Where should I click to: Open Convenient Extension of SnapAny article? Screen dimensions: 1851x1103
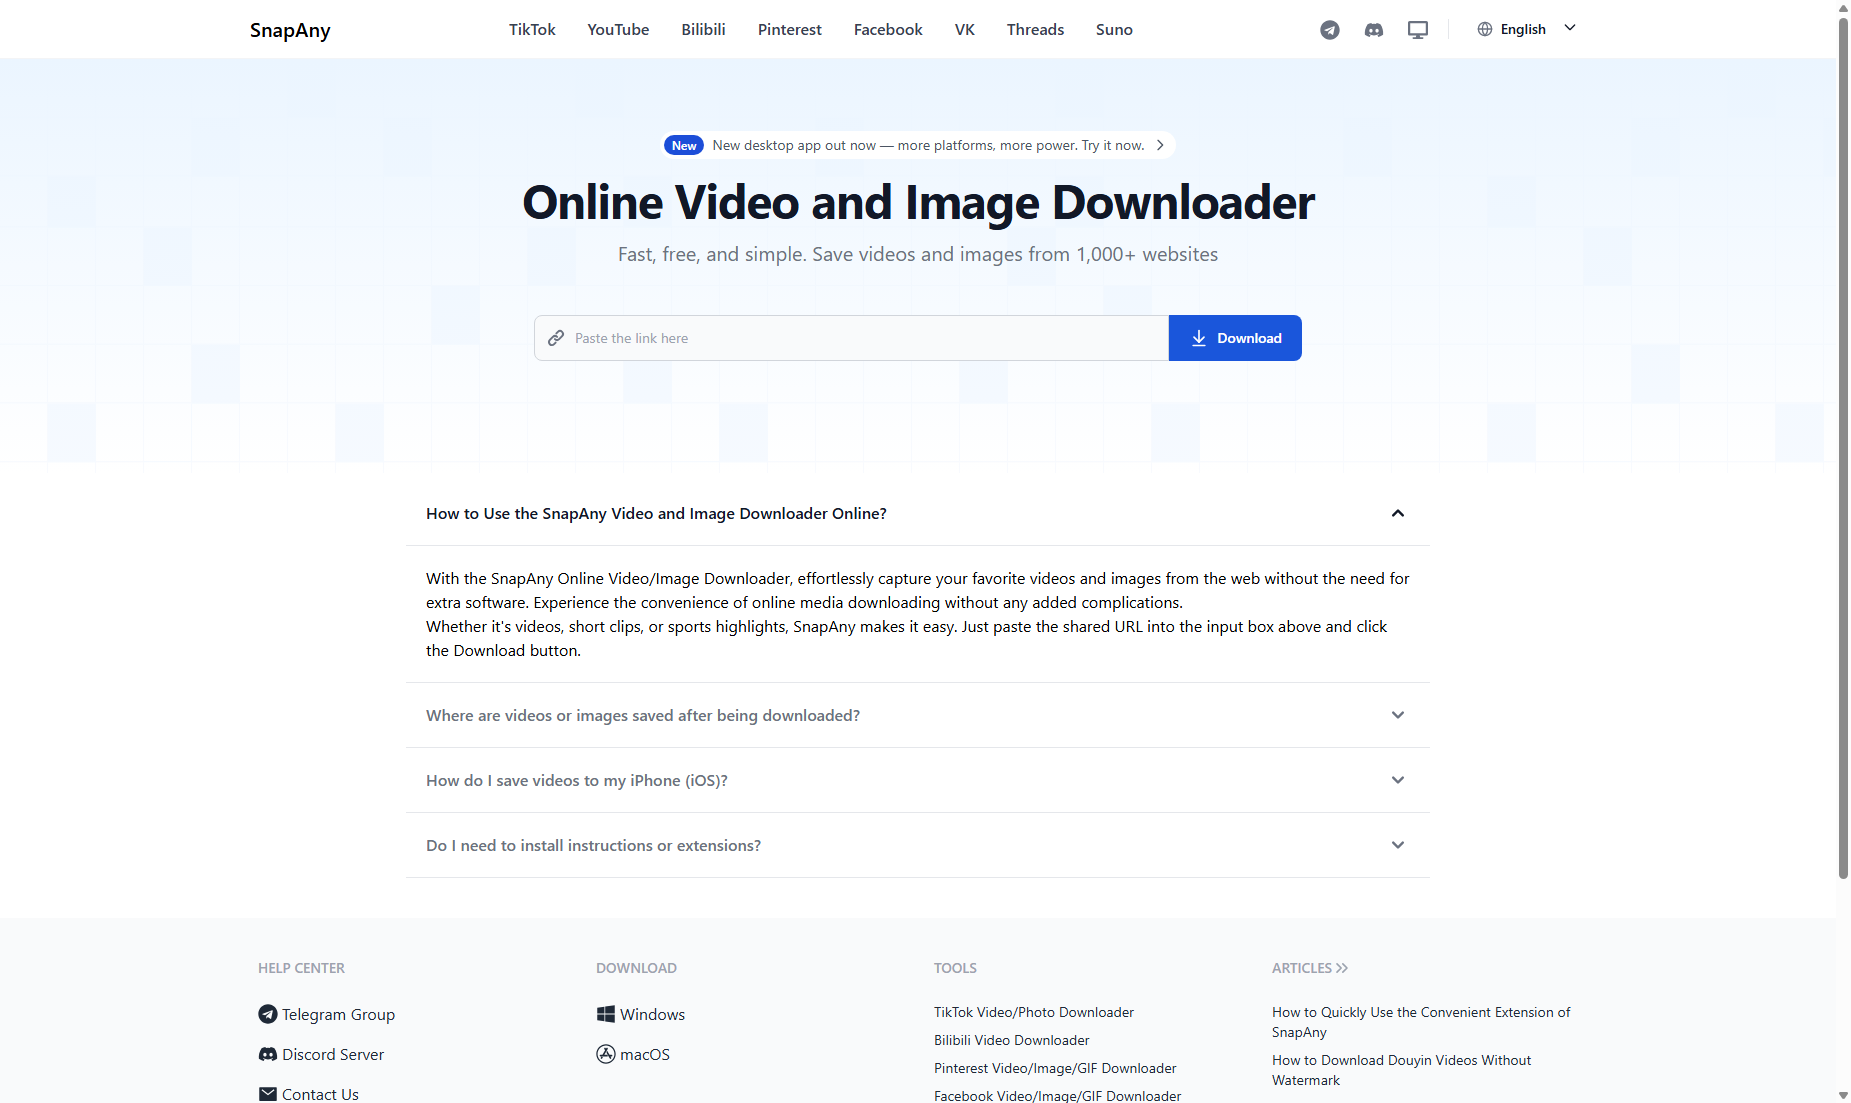pyautogui.click(x=1421, y=1022)
